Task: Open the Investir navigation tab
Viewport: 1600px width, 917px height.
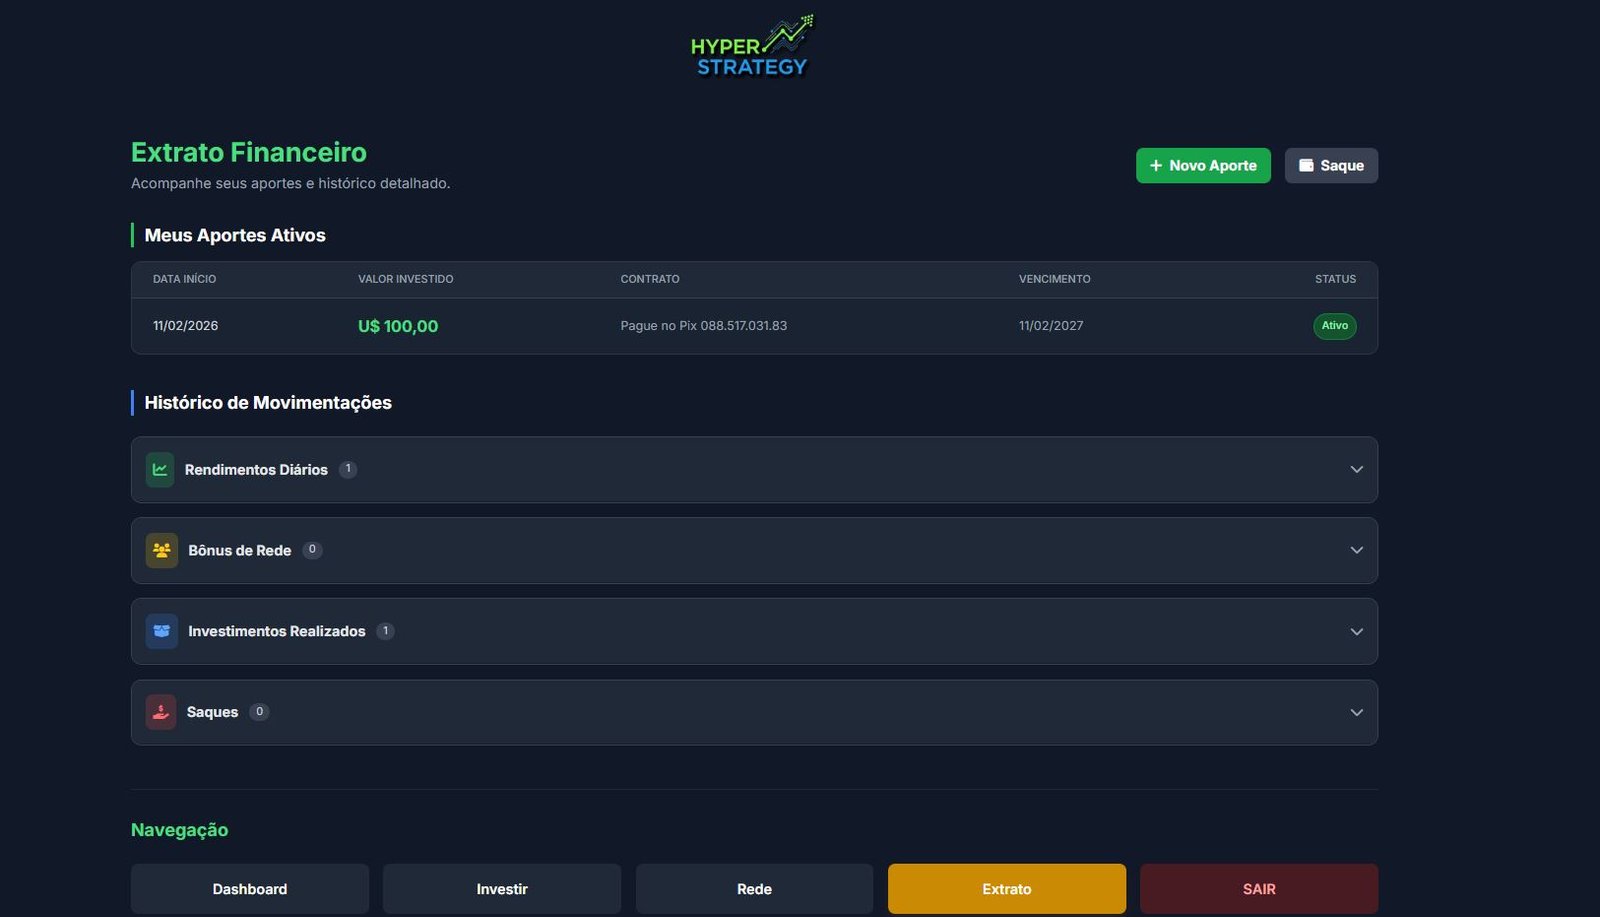Action: (x=502, y=889)
